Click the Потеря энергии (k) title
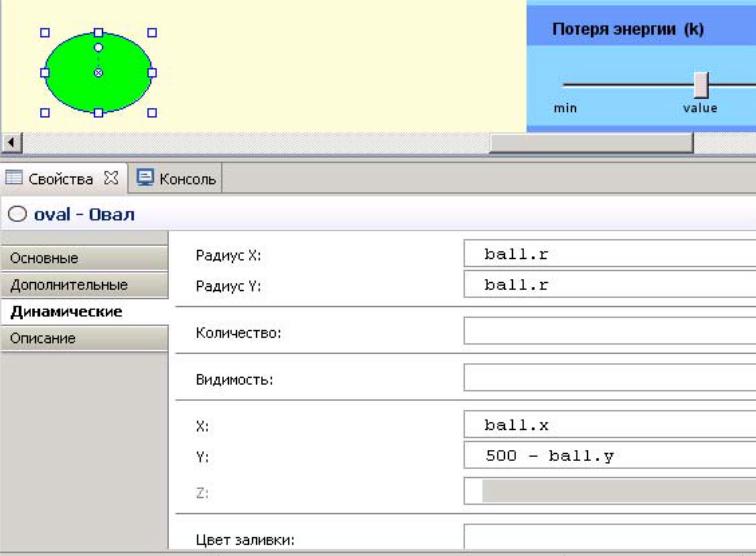 click(628, 29)
